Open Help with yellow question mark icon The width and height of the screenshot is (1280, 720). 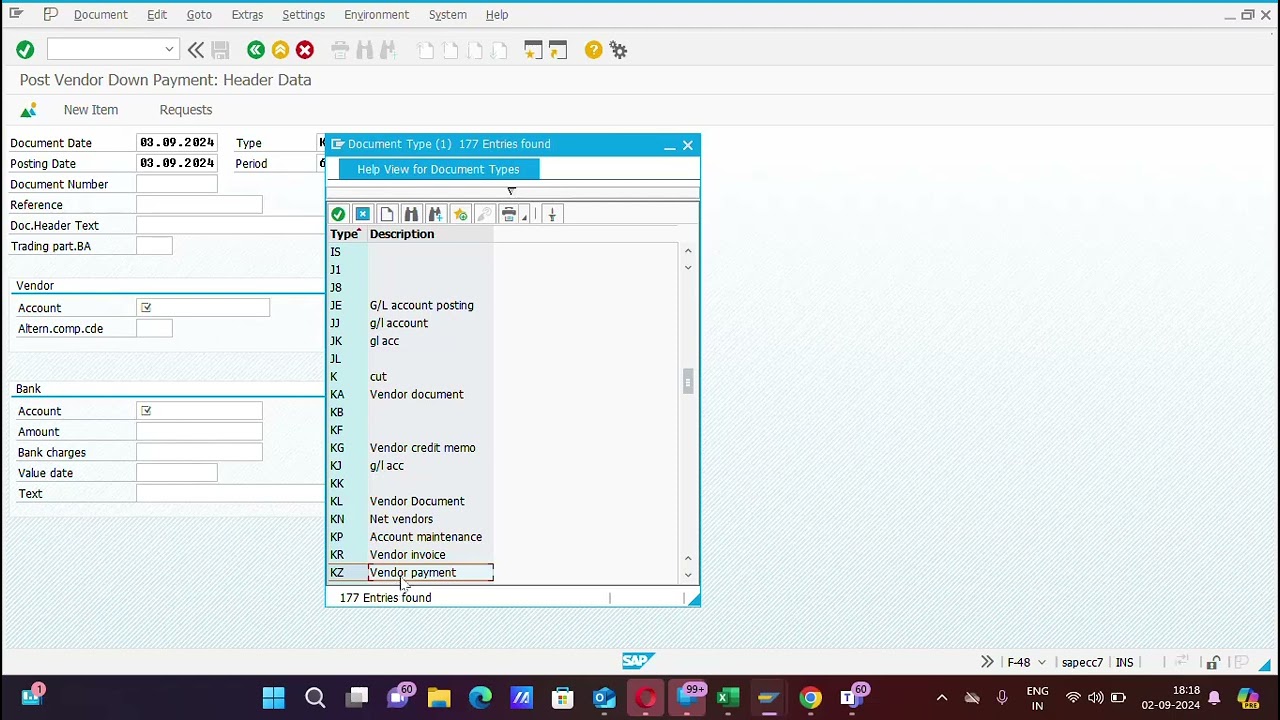tap(594, 49)
